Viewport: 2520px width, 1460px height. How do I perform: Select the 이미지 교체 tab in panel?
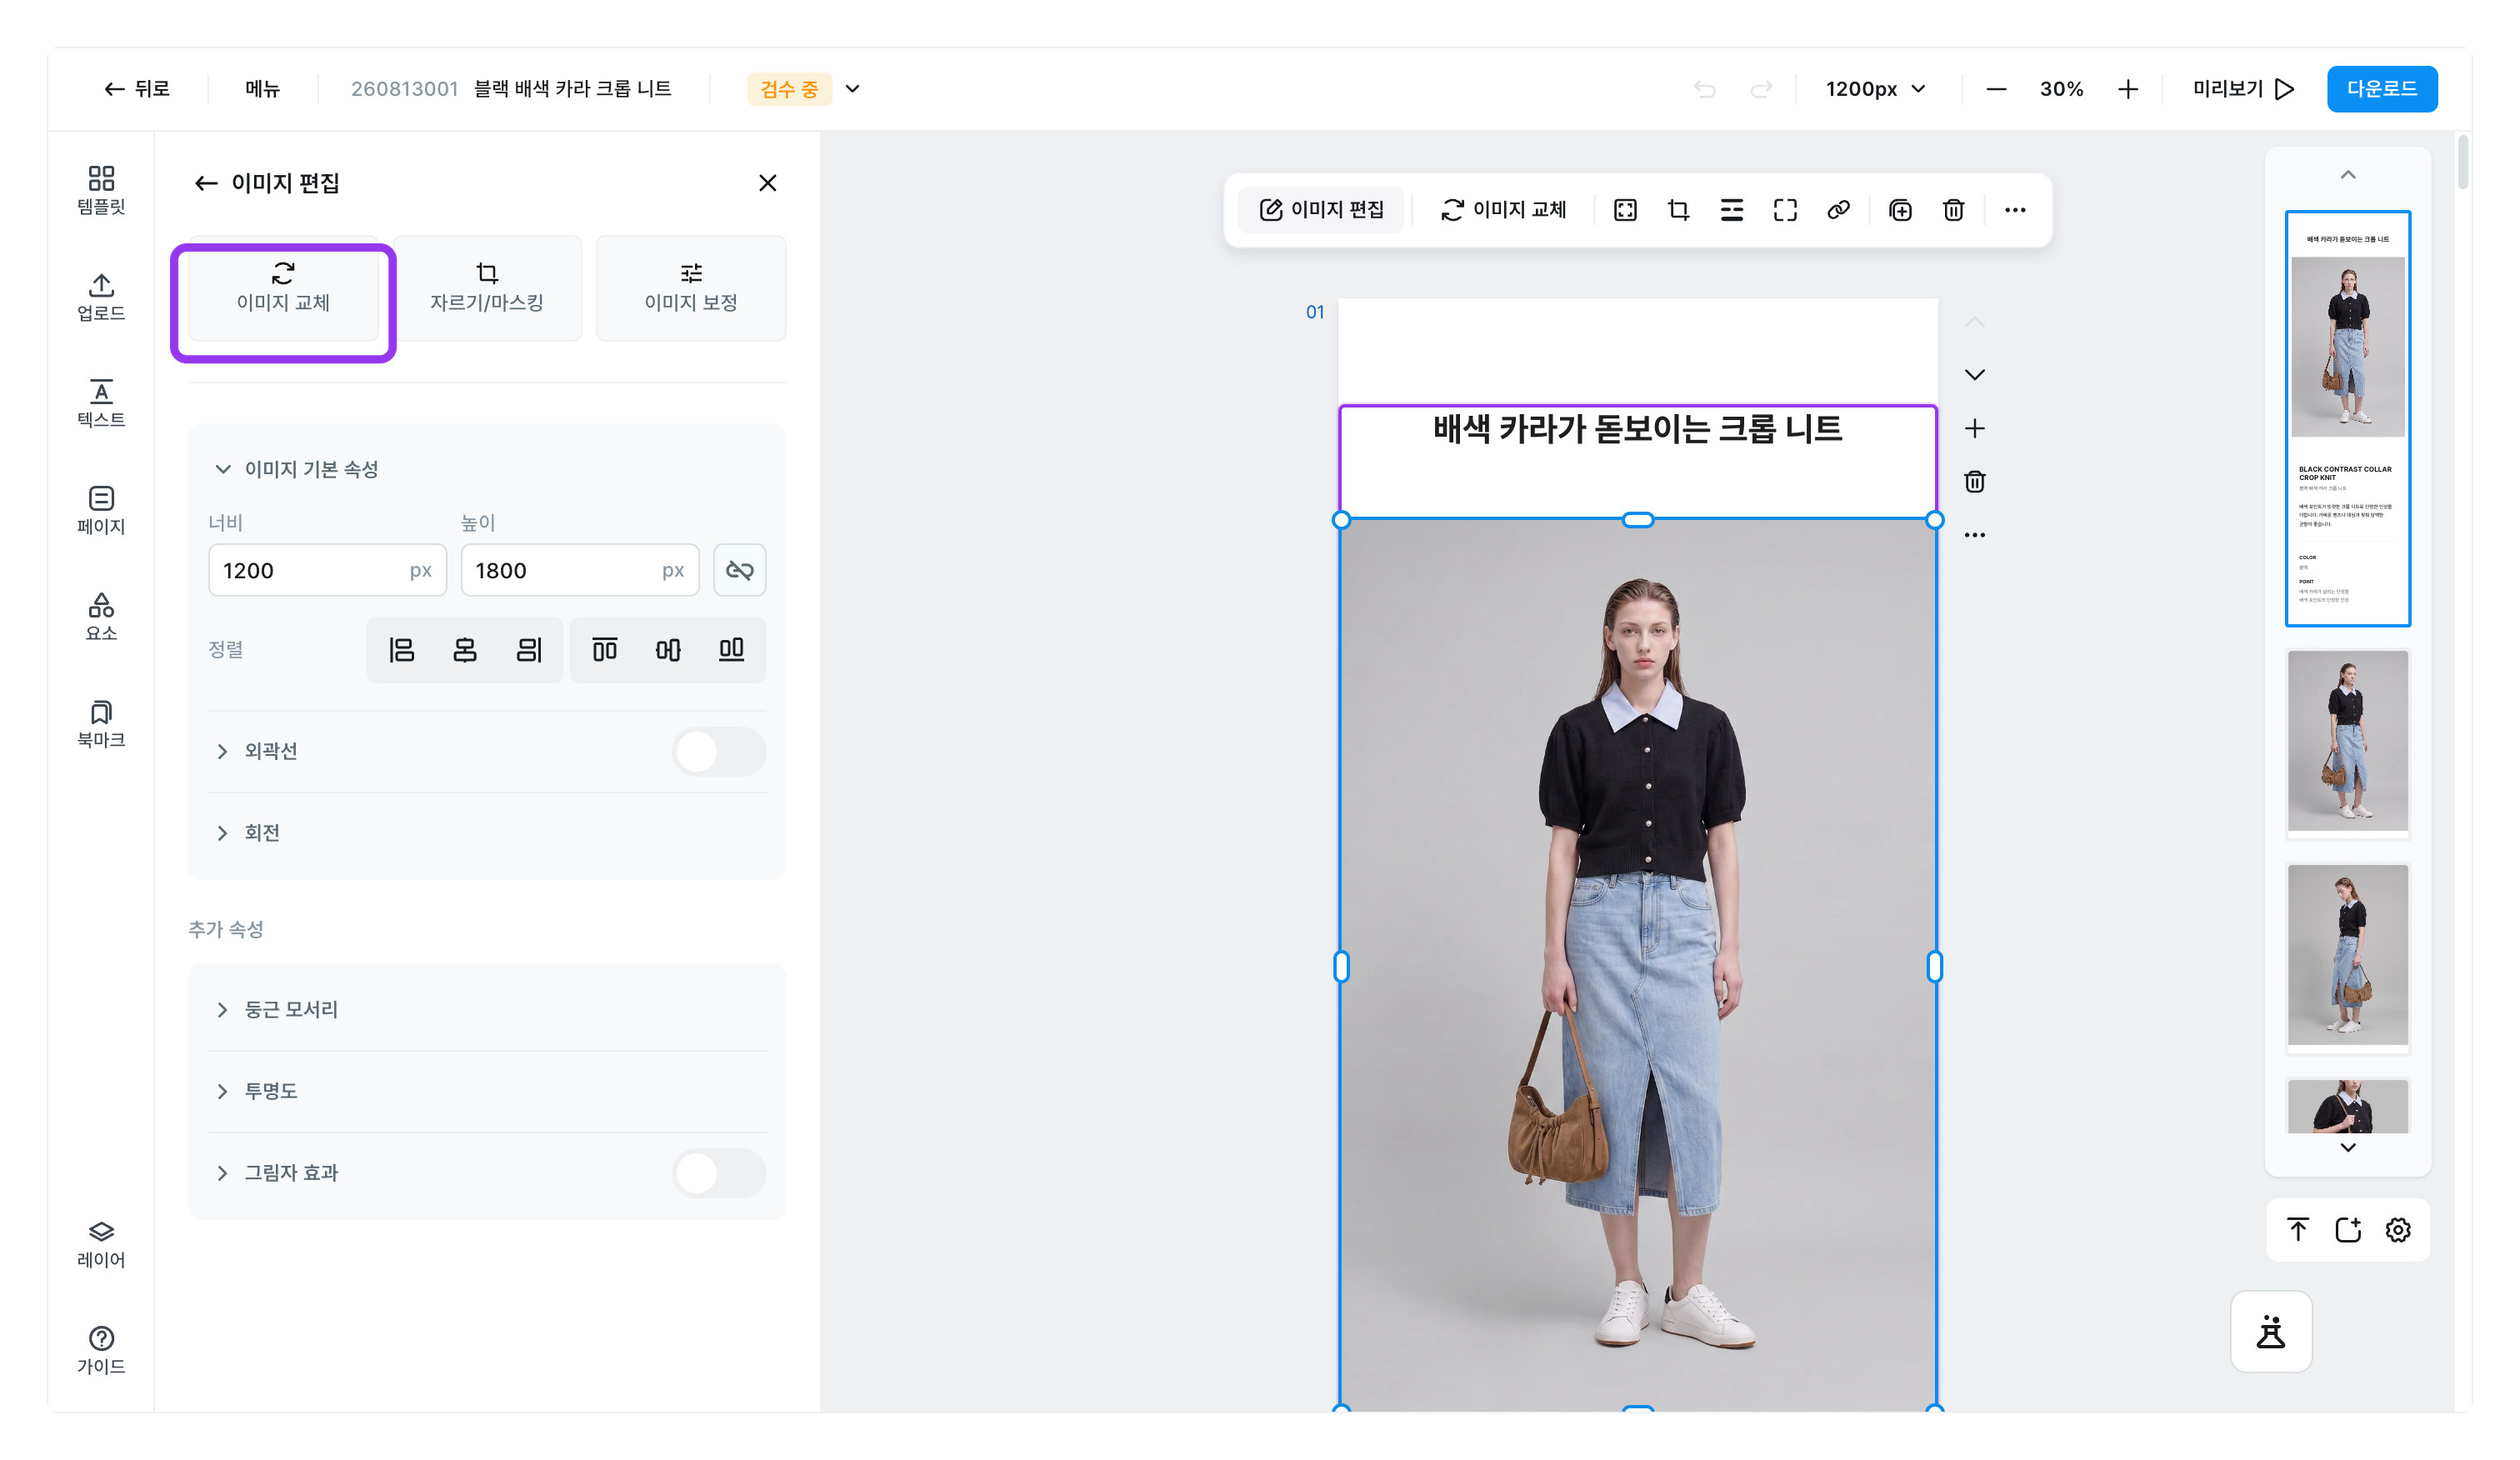point(283,288)
